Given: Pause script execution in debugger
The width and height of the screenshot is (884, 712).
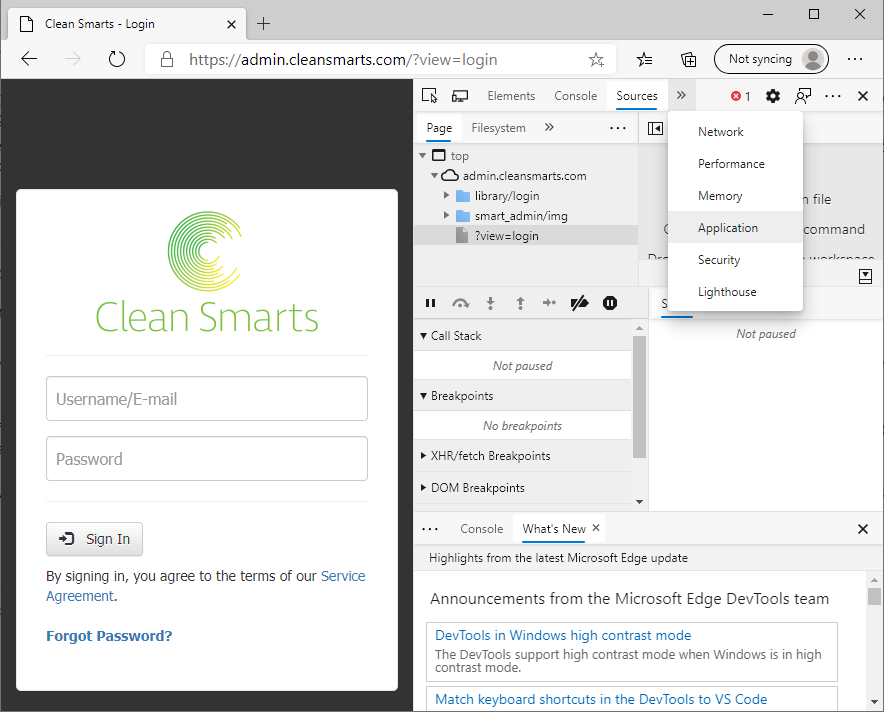Looking at the screenshot, I should [431, 303].
